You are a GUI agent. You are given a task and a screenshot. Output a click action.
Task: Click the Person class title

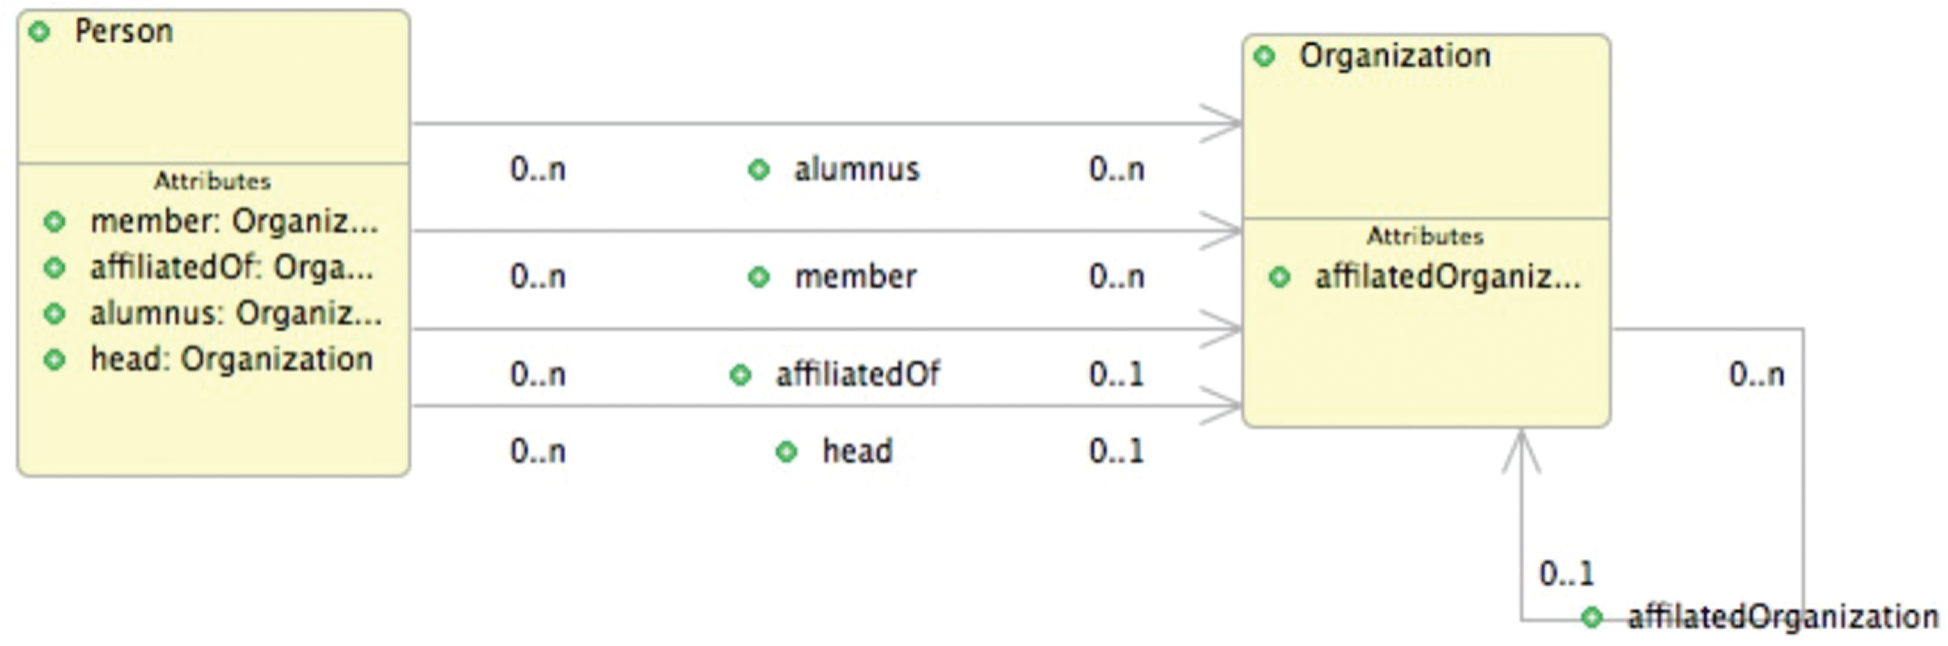(124, 32)
